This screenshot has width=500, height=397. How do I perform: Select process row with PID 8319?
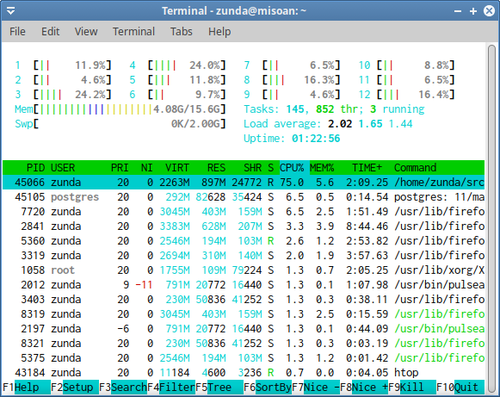(x=244, y=314)
